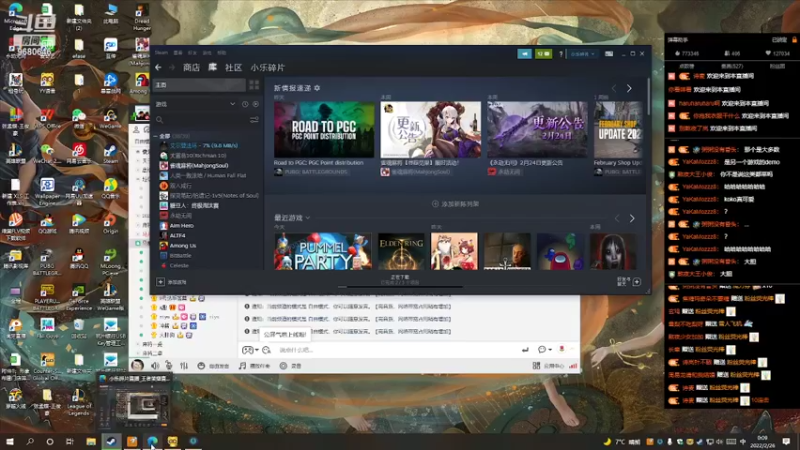Viewport: 800px width, 450px height.
Task: Open the app center grid icon
Action: point(536,366)
